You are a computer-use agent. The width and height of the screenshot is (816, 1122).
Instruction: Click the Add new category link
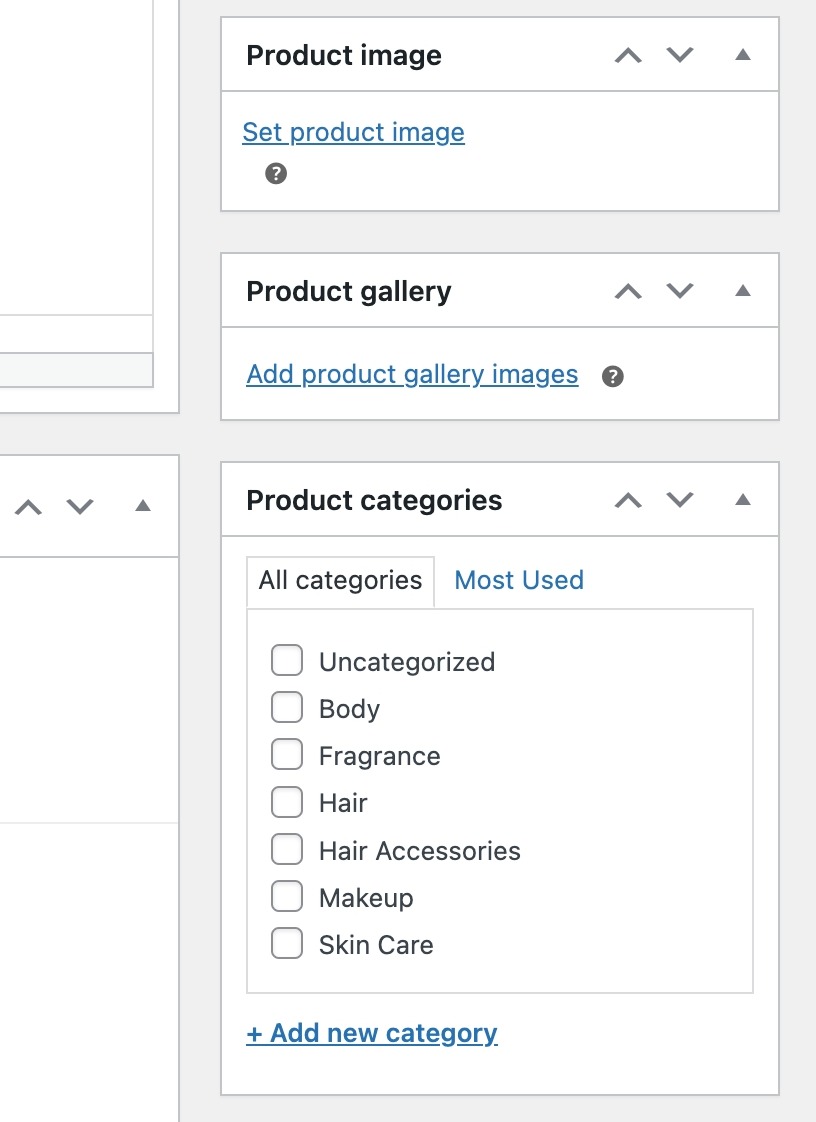[372, 1033]
